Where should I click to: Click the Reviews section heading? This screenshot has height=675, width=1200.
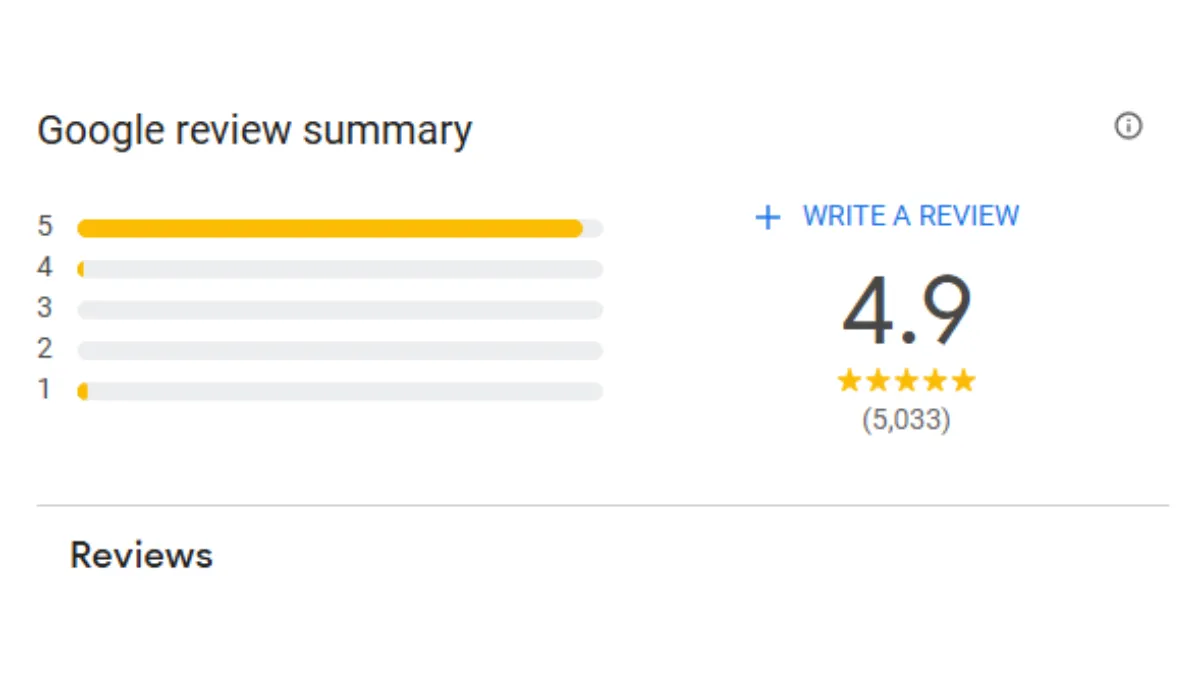141,555
